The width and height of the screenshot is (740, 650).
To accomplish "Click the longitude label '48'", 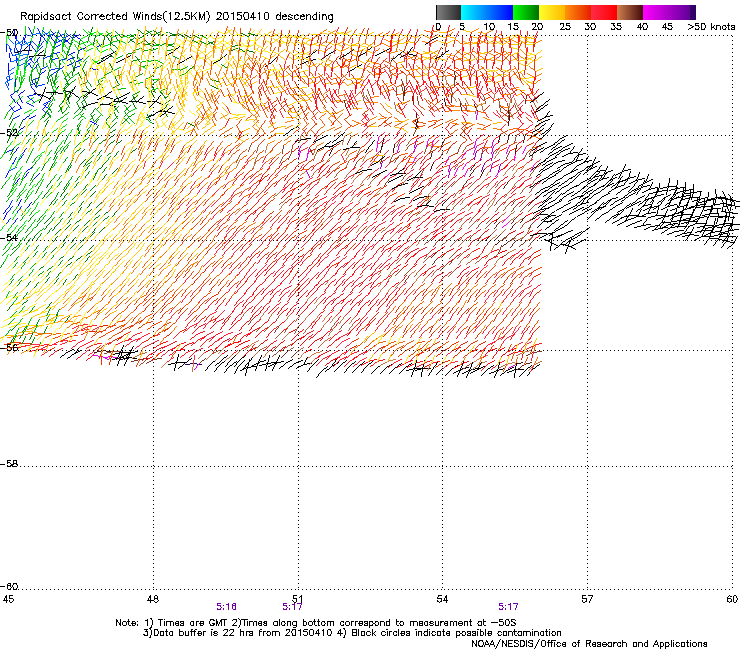I will pos(153,599).
